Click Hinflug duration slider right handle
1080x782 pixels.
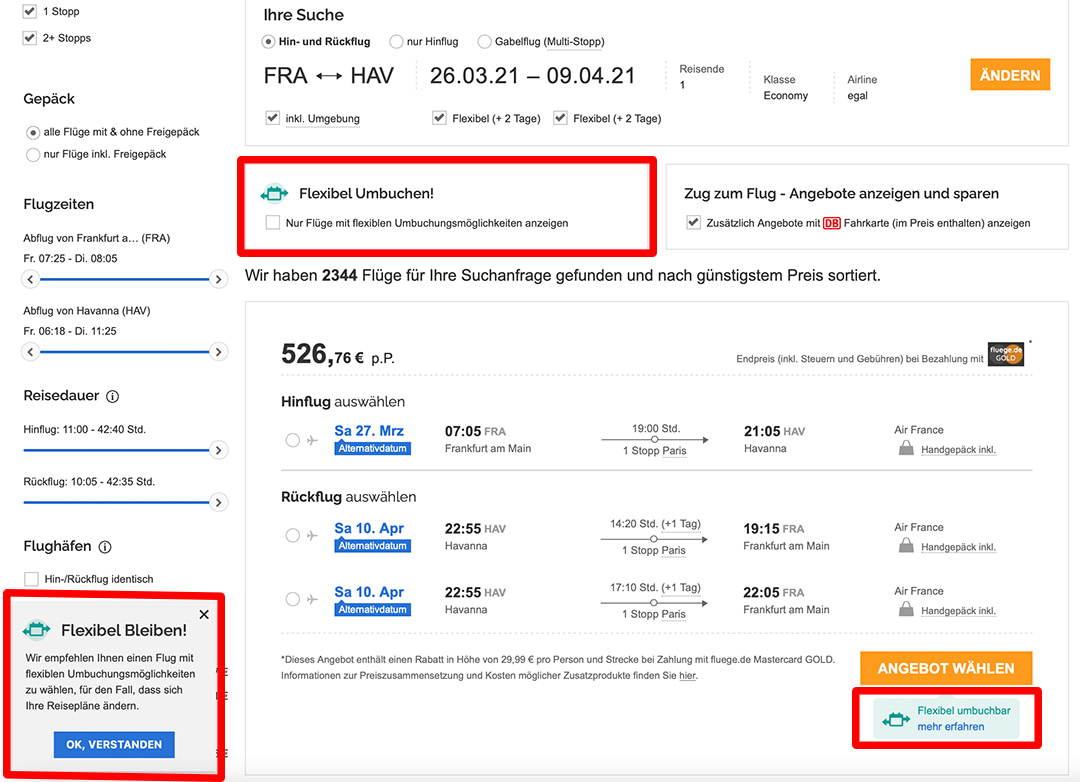click(x=219, y=451)
